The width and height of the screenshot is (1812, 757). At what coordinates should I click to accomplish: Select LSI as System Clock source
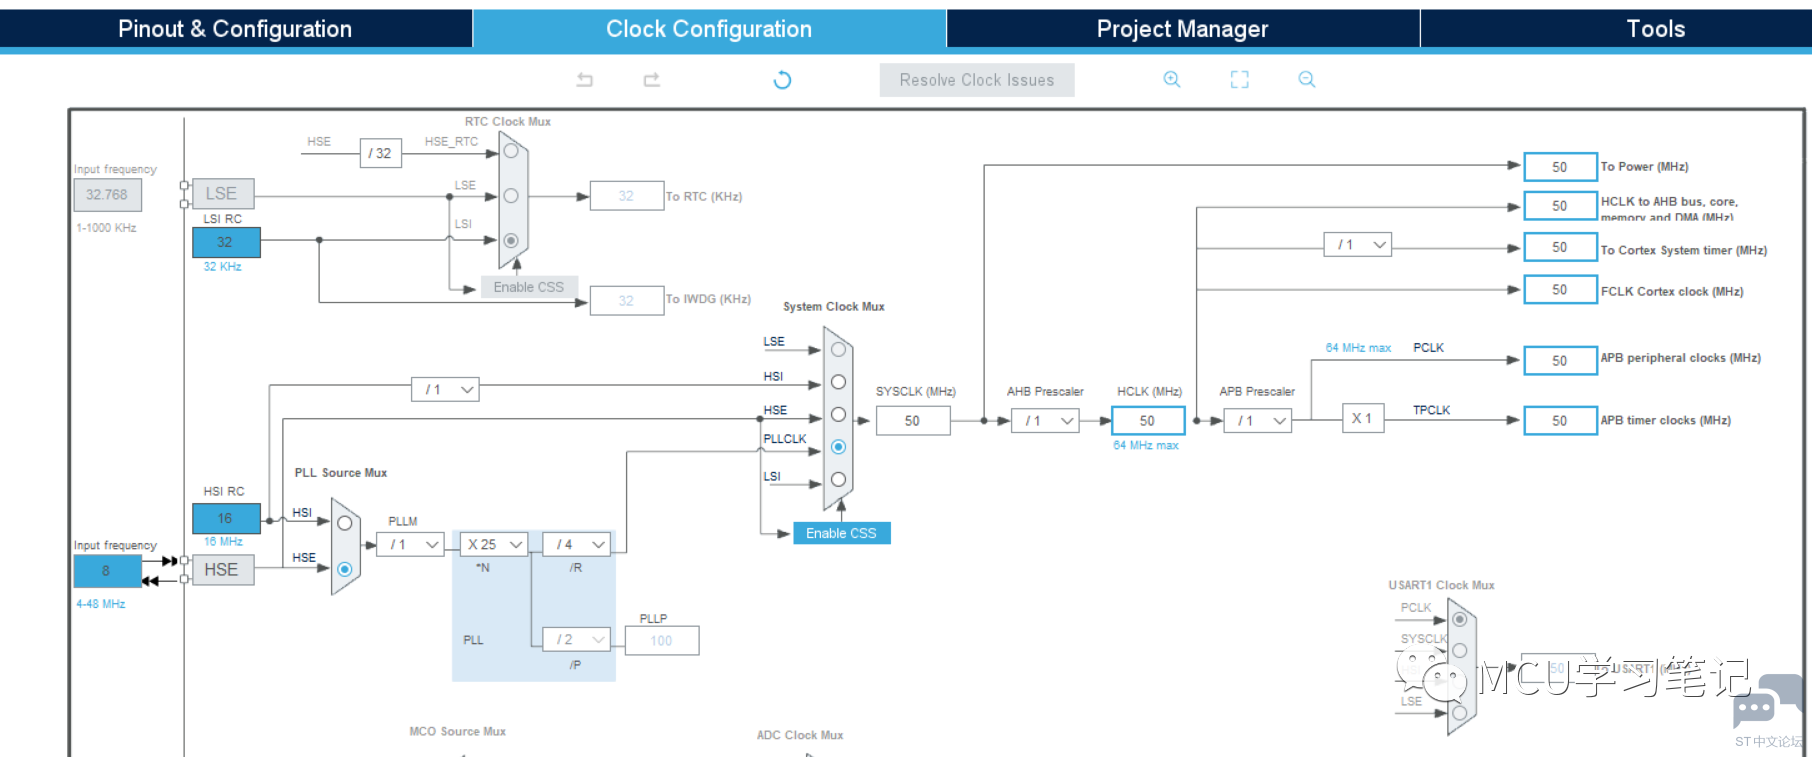838,479
